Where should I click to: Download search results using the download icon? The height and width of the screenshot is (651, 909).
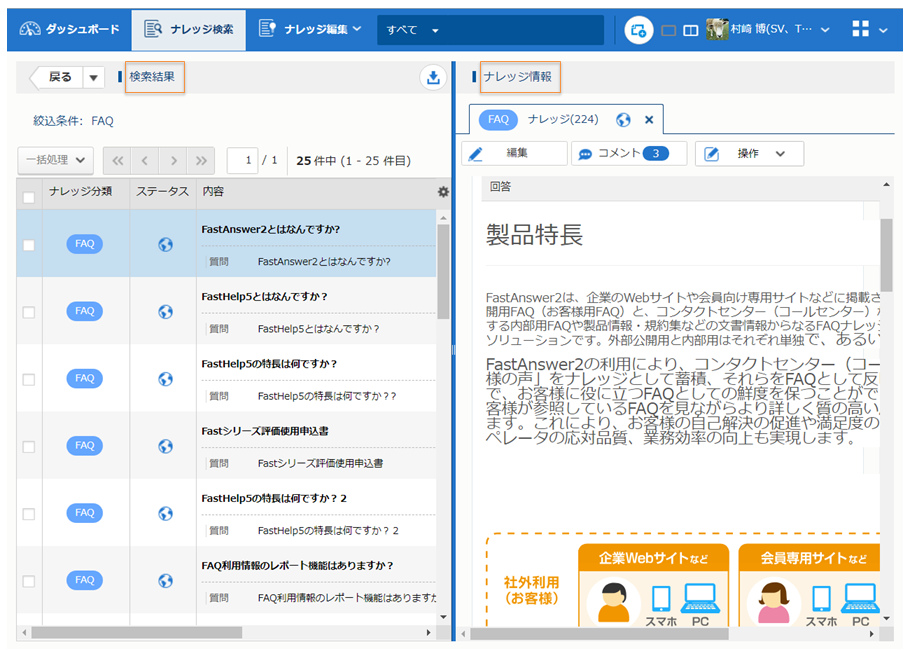click(x=433, y=77)
